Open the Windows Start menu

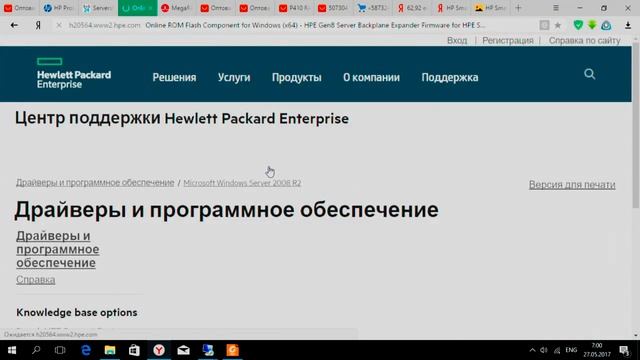(12, 350)
